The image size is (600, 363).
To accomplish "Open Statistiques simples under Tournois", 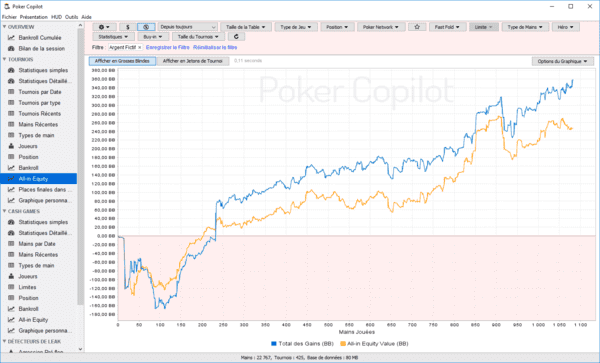I will click(x=43, y=70).
